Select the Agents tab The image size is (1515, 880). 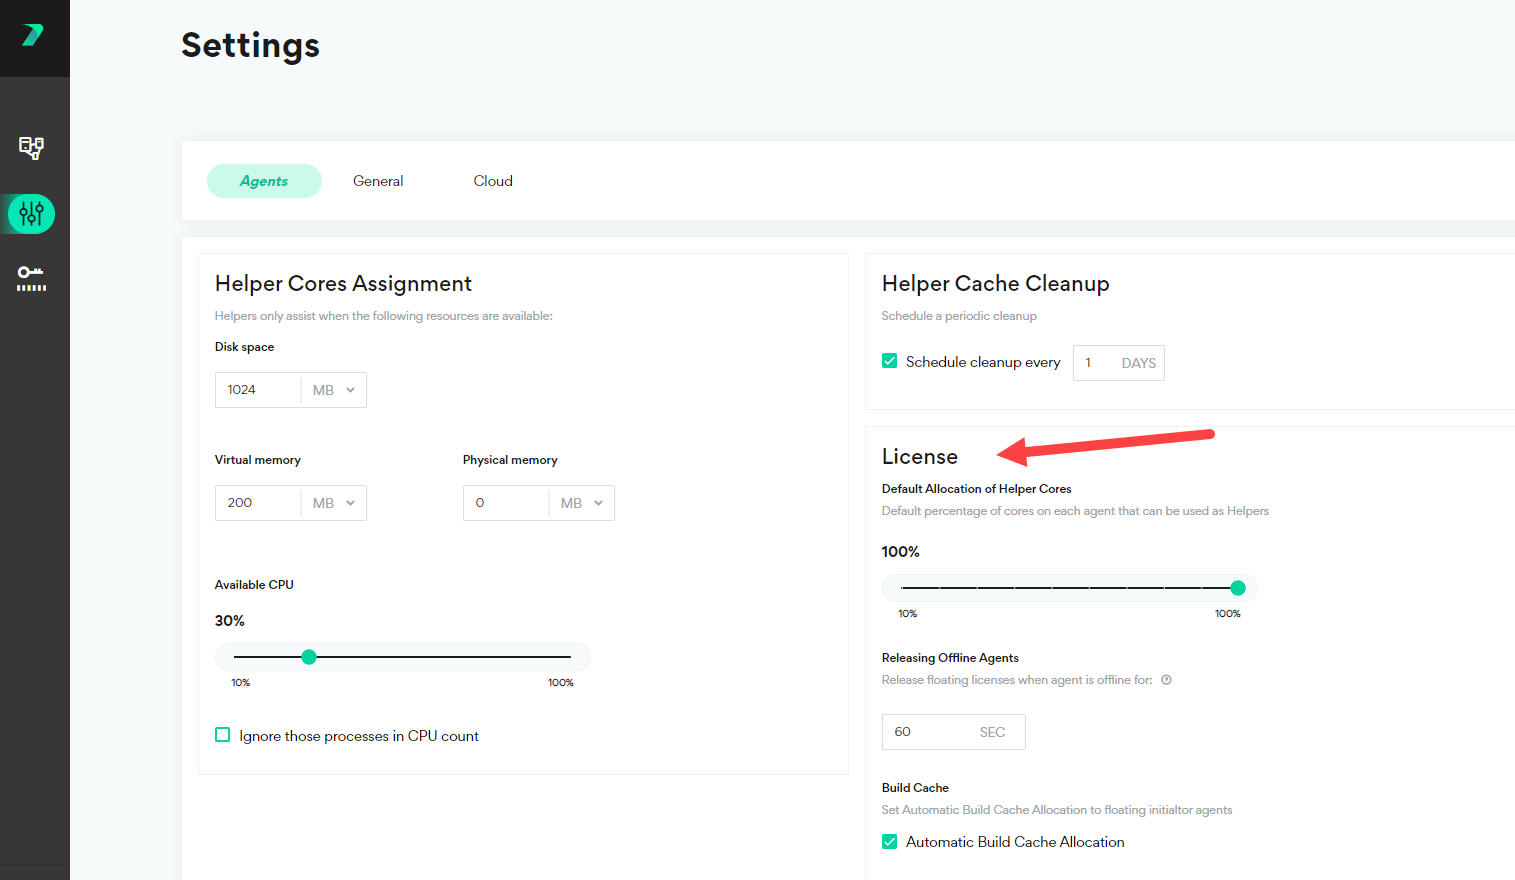[x=264, y=181]
